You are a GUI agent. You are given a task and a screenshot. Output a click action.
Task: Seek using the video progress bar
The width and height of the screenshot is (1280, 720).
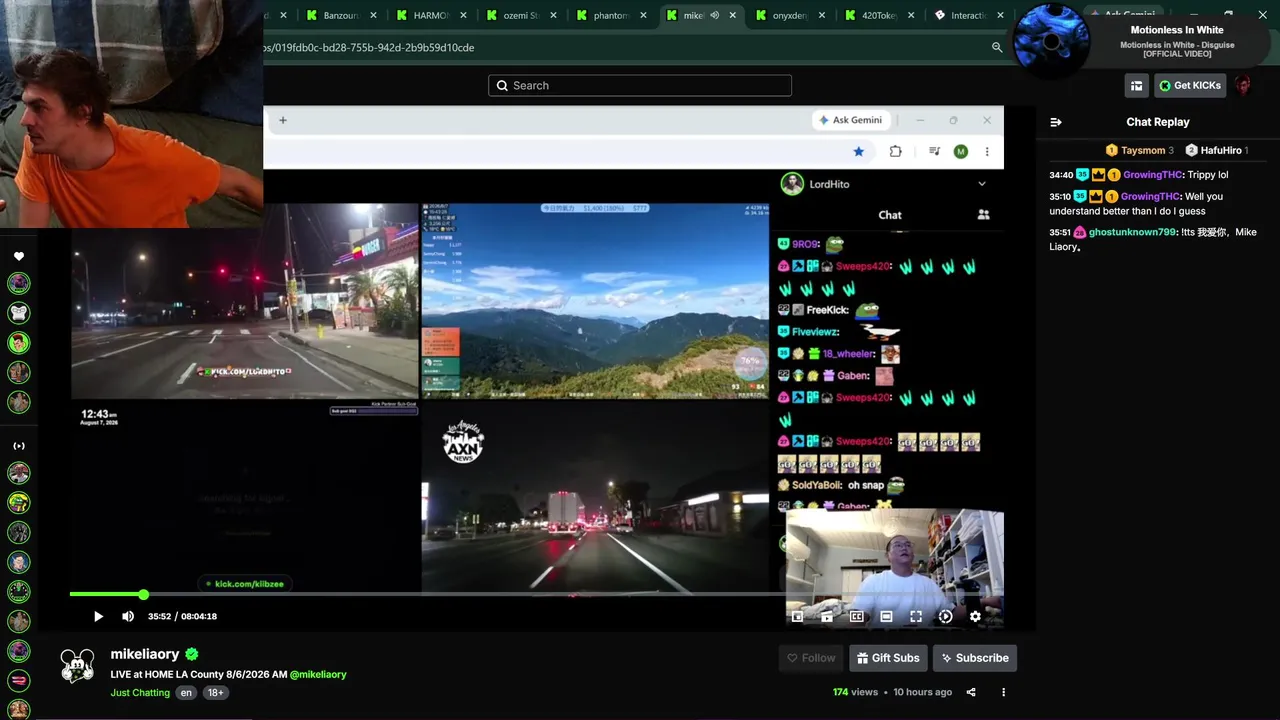click(536, 594)
